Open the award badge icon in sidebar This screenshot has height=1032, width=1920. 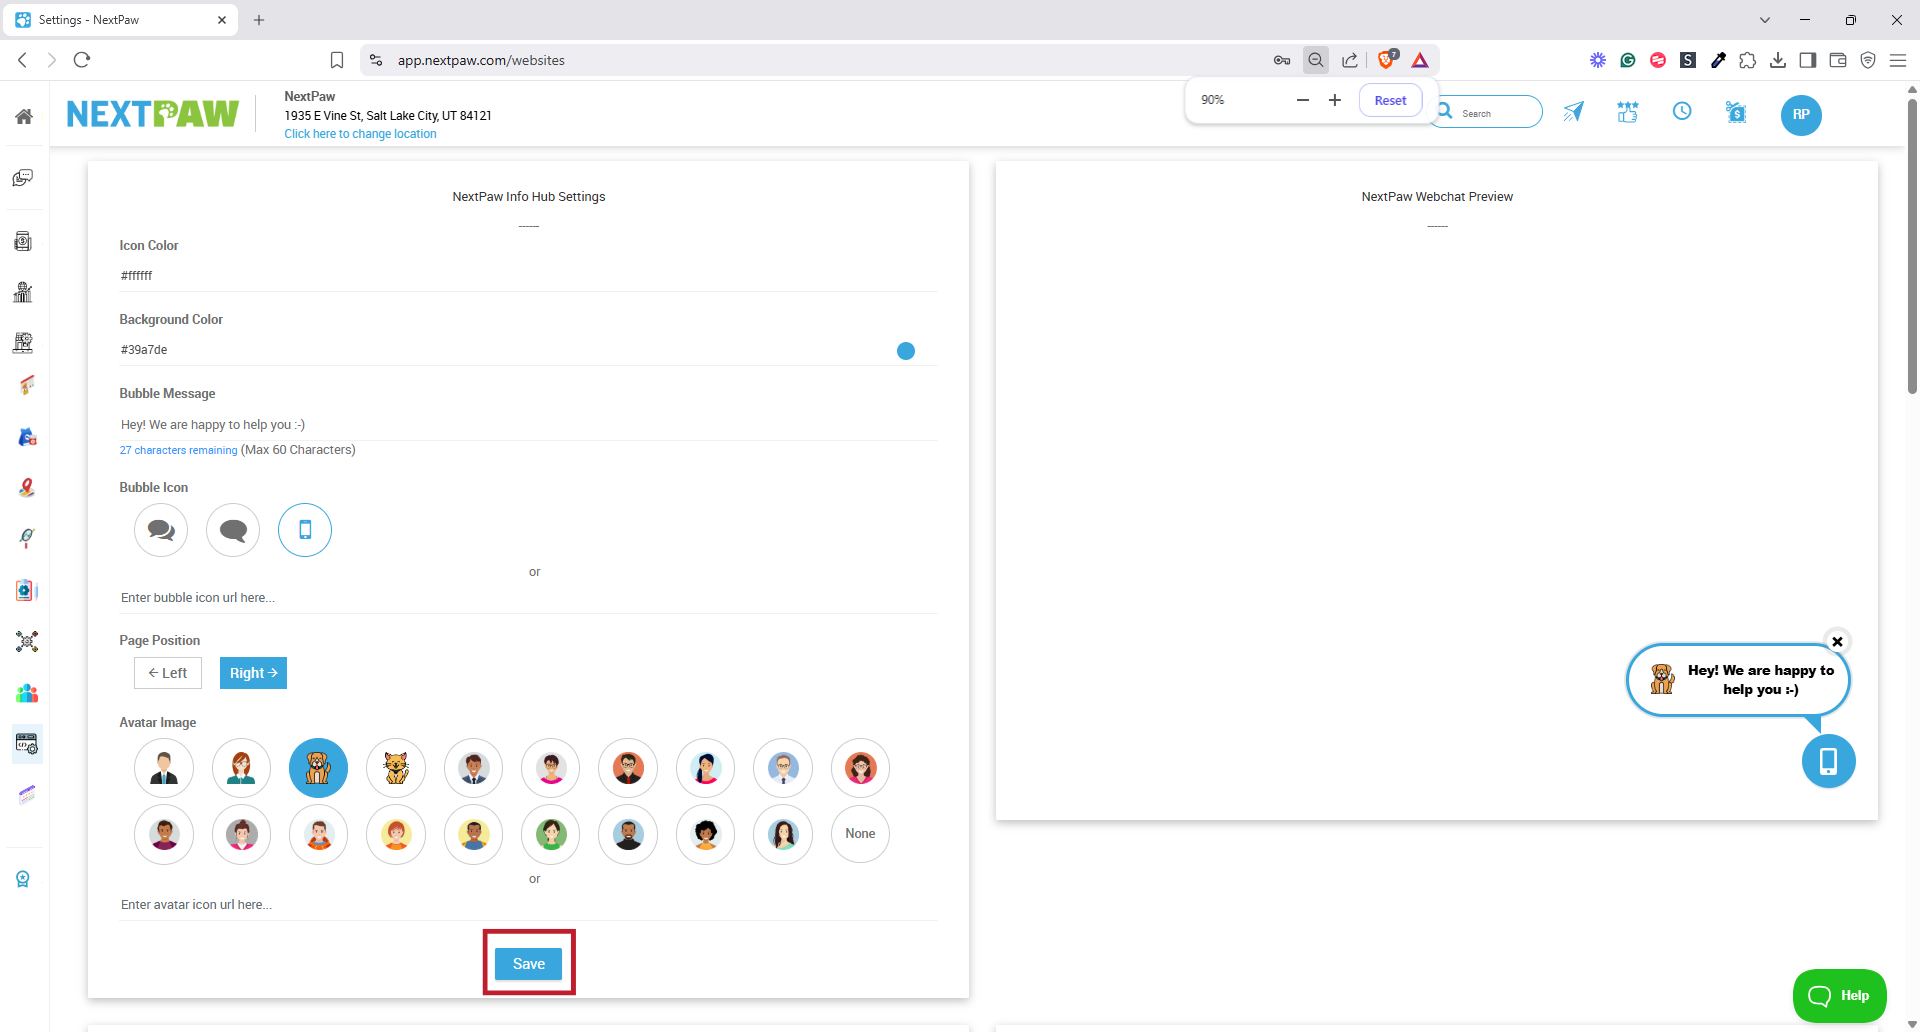[23, 879]
